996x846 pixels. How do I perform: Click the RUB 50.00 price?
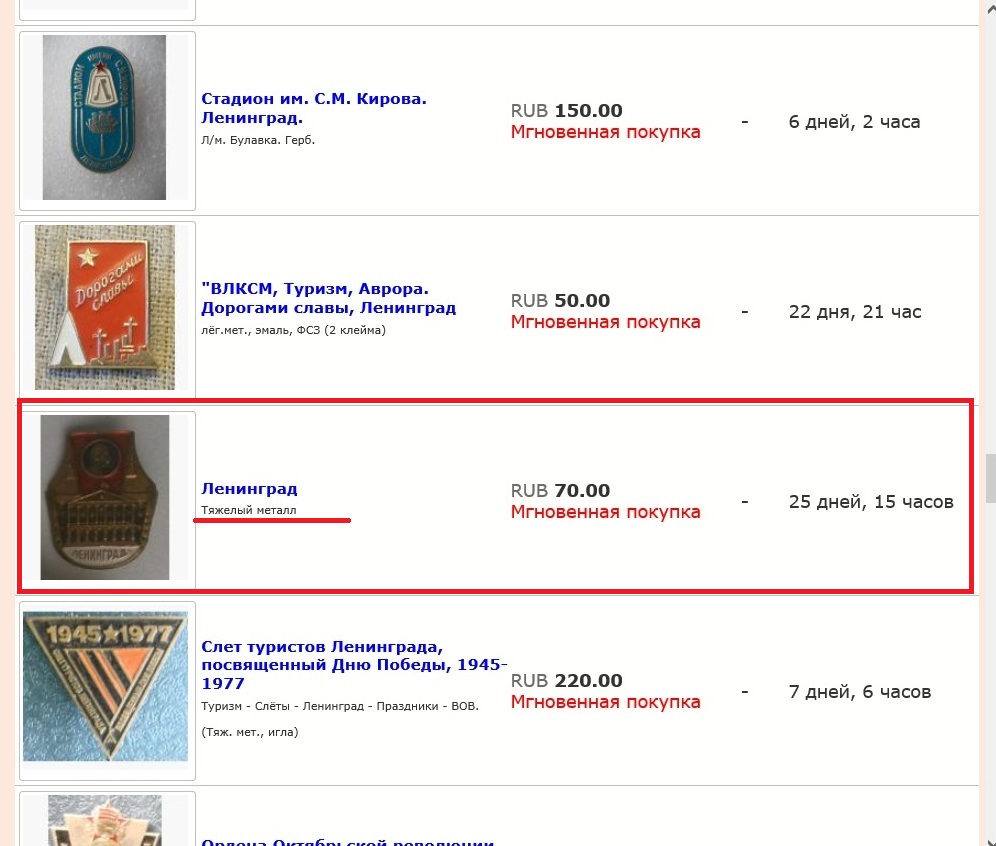click(x=560, y=301)
